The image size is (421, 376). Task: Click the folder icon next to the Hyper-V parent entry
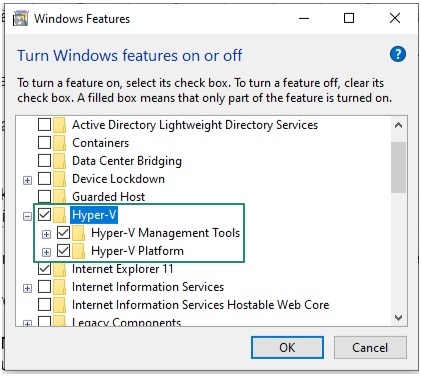coord(60,215)
